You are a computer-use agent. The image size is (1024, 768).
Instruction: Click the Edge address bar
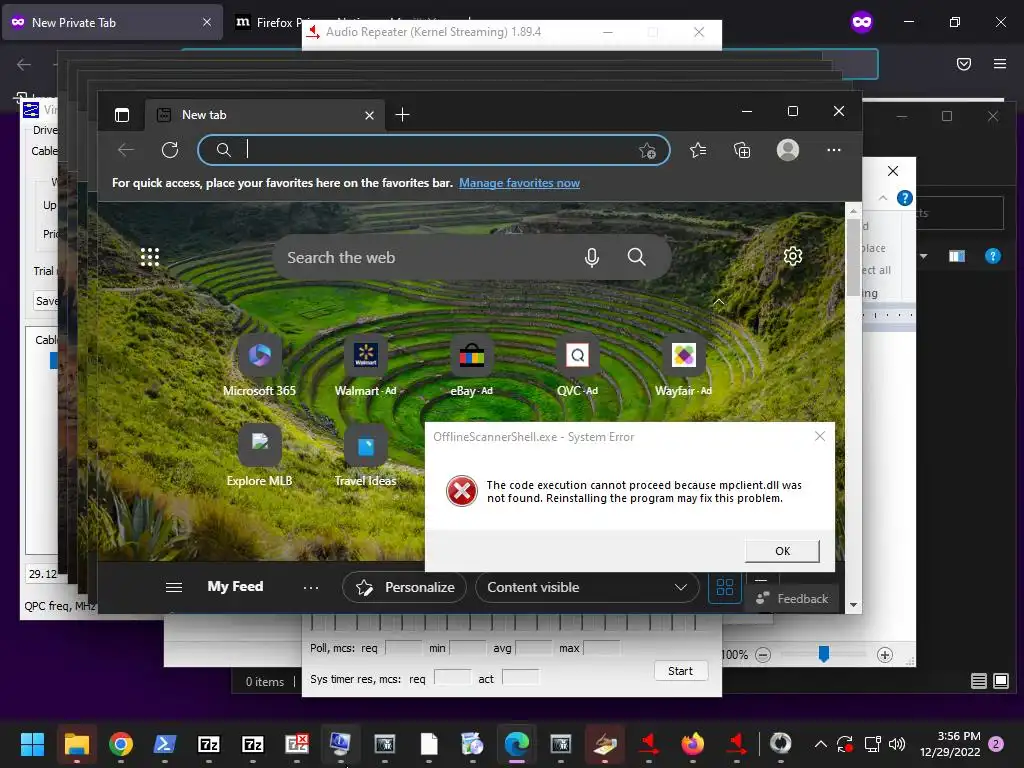coord(434,150)
